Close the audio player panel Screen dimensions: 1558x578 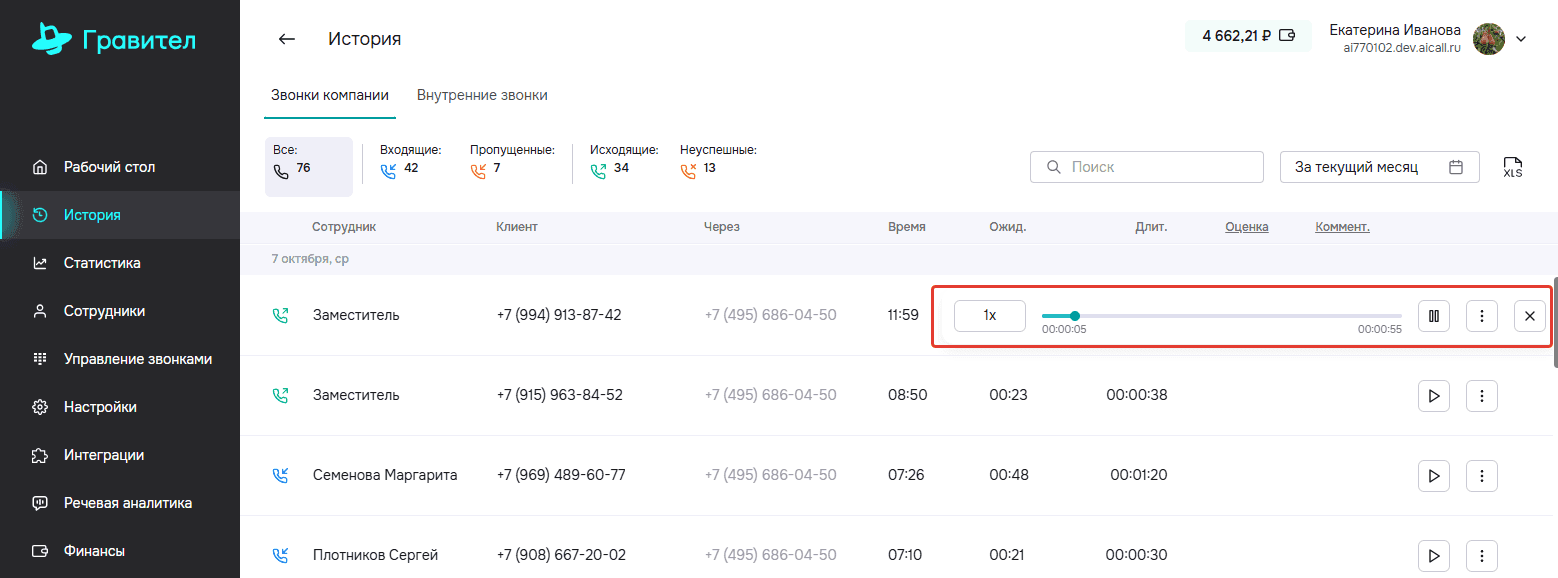click(1530, 316)
